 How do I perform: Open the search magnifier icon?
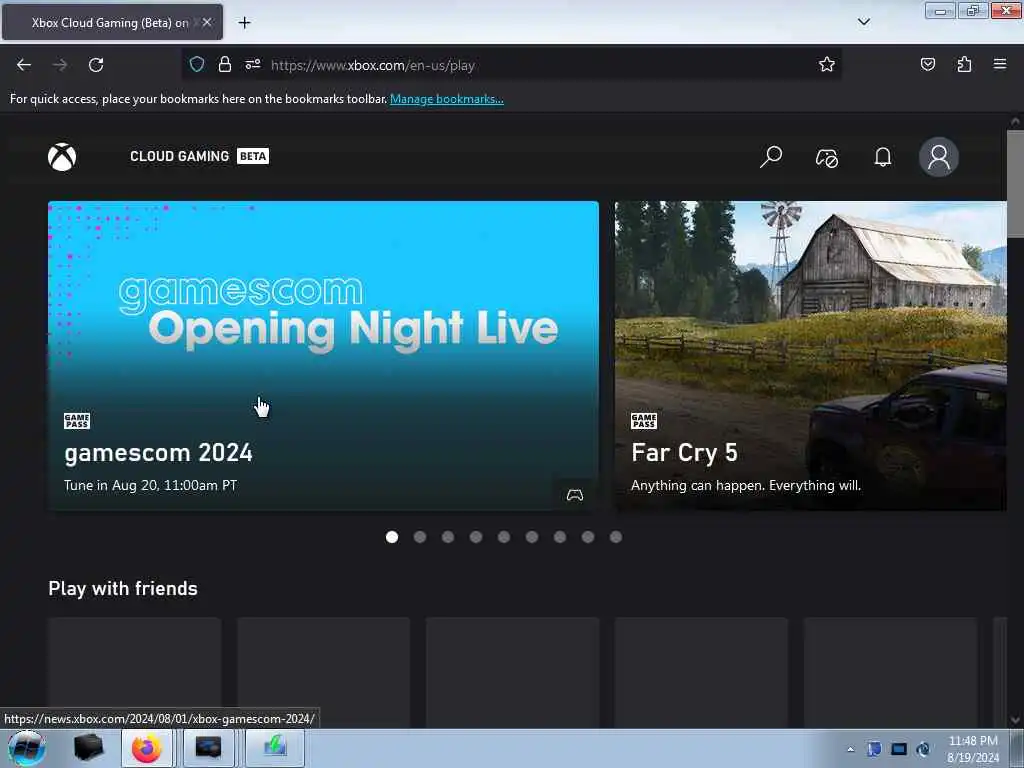coord(771,157)
